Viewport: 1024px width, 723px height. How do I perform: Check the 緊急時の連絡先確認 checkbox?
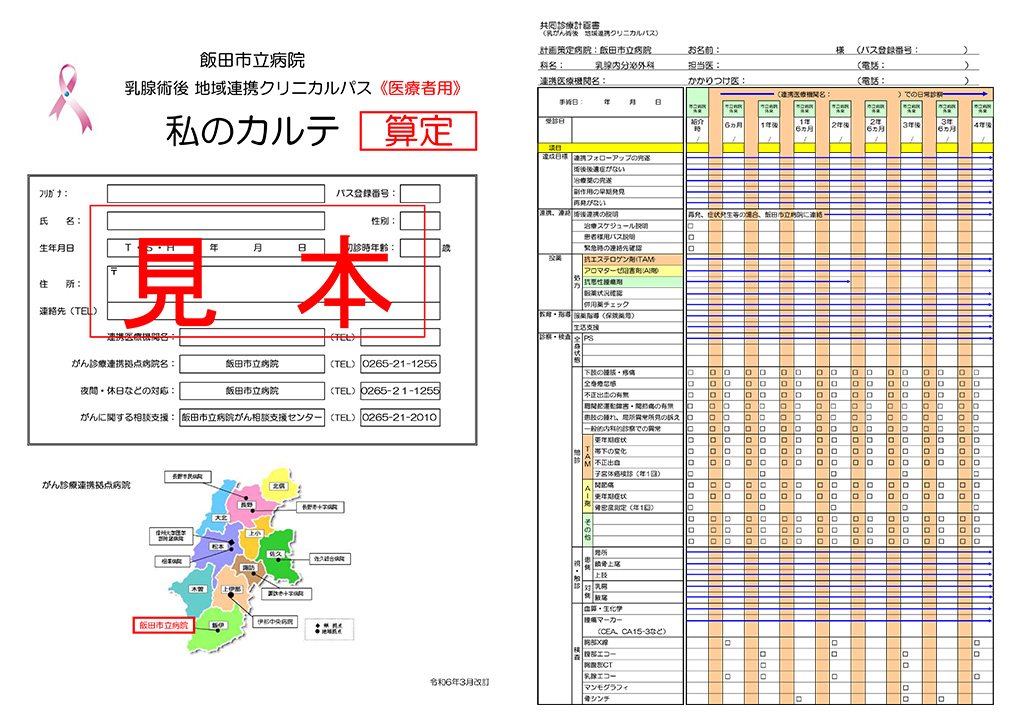point(691,248)
